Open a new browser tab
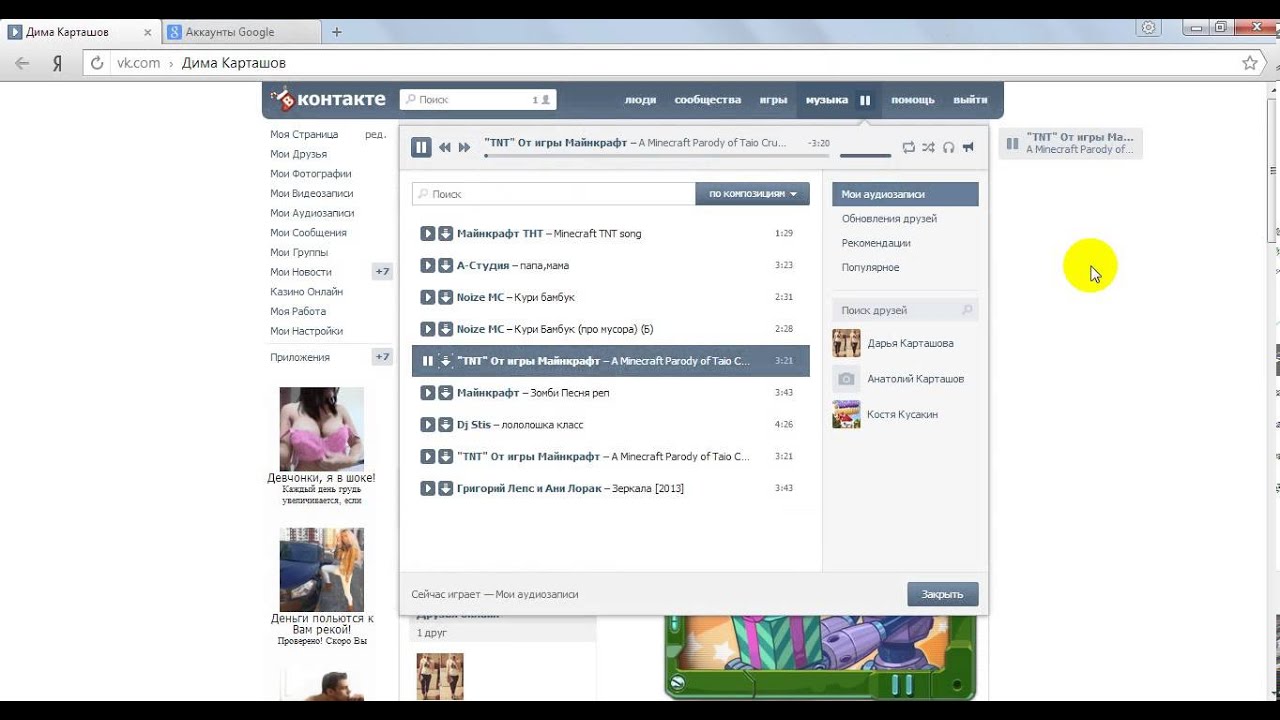The image size is (1280, 720). click(336, 32)
